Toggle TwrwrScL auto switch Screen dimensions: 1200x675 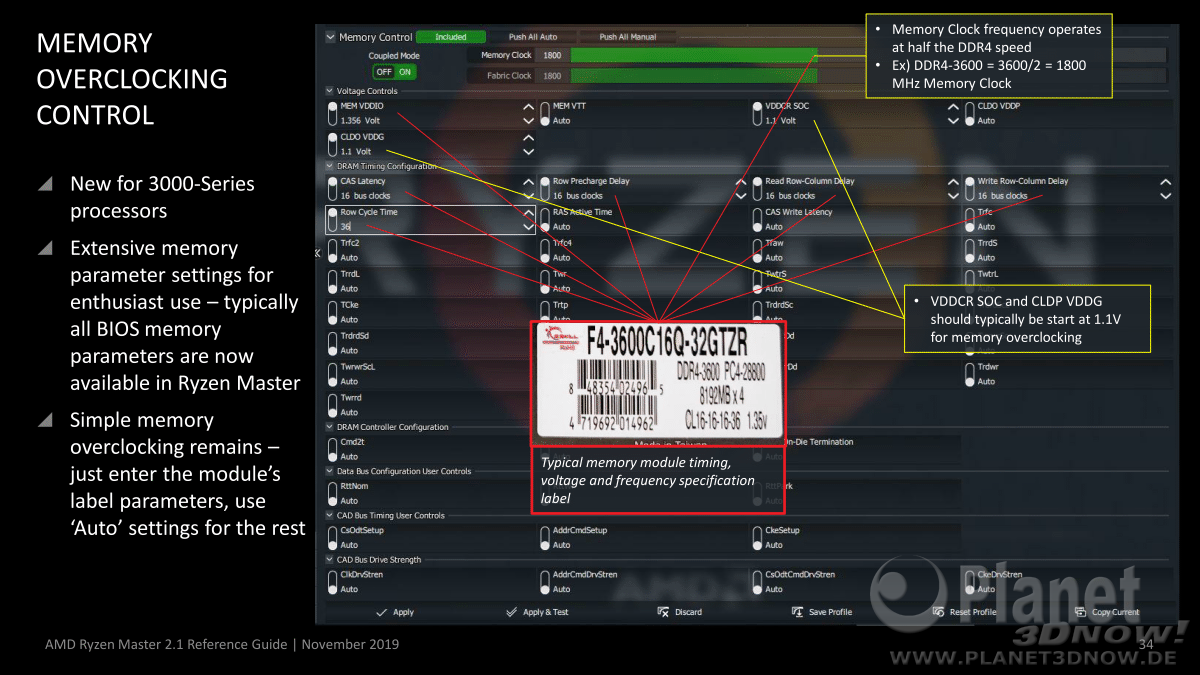[333, 373]
